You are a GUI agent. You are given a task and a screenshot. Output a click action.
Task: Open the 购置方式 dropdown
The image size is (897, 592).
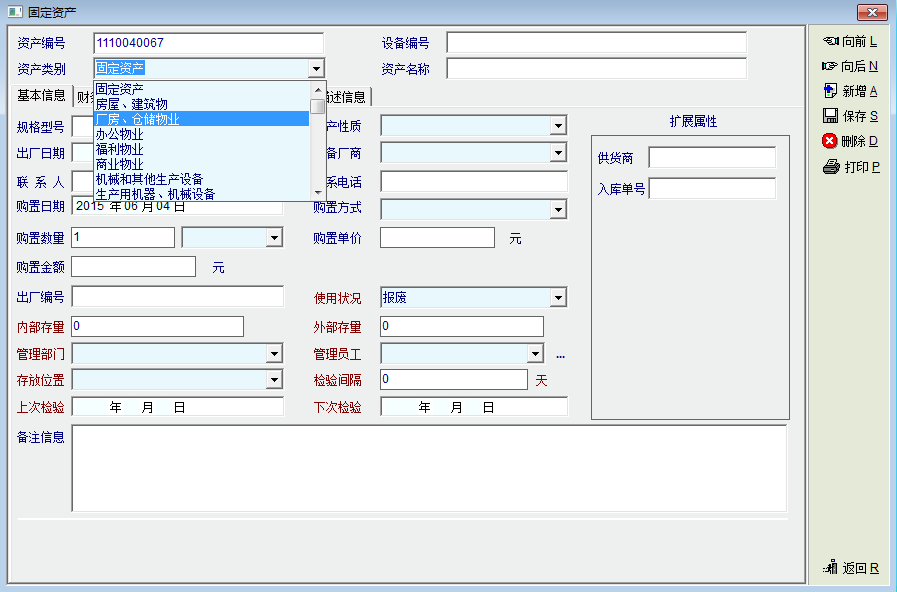[x=558, y=210]
